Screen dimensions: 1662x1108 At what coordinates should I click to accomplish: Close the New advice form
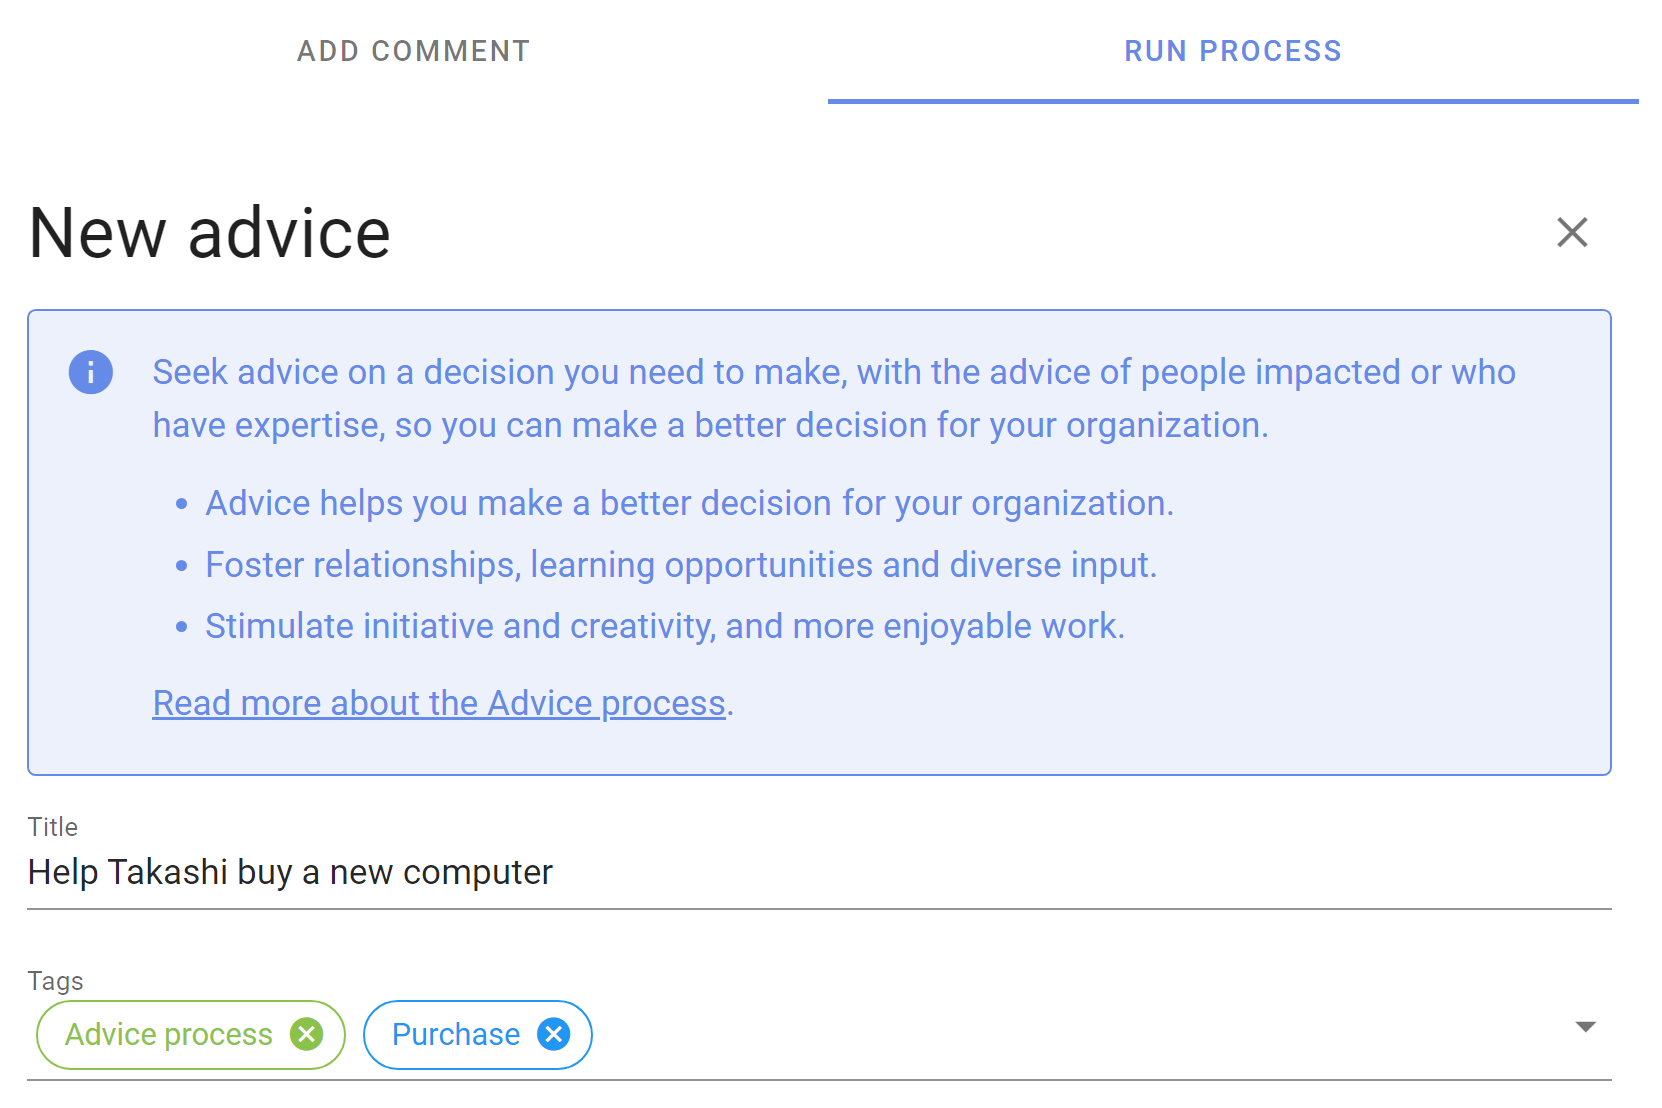pos(1572,232)
